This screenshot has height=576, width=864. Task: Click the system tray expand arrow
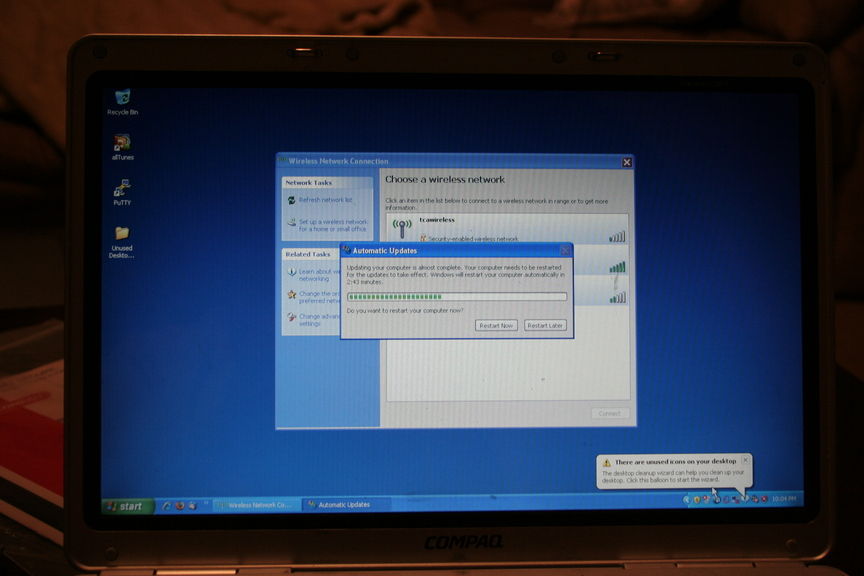click(686, 499)
